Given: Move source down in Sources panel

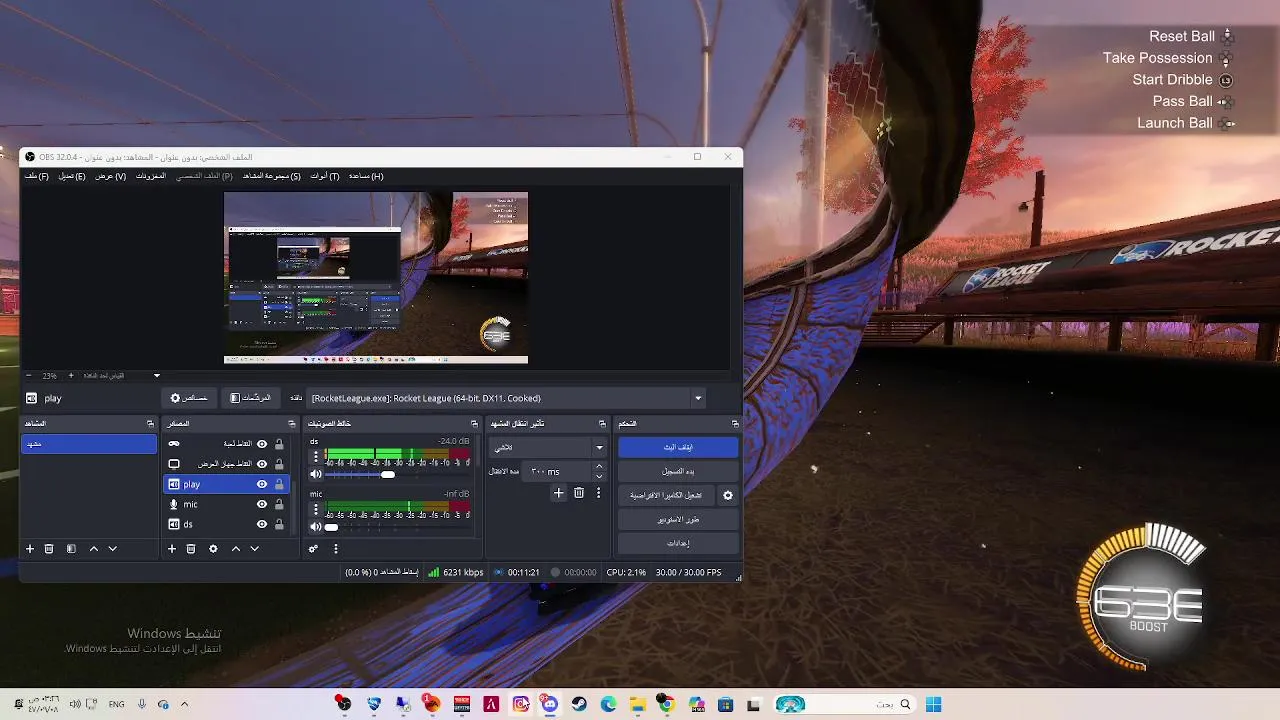Looking at the screenshot, I should pyautogui.click(x=255, y=549).
